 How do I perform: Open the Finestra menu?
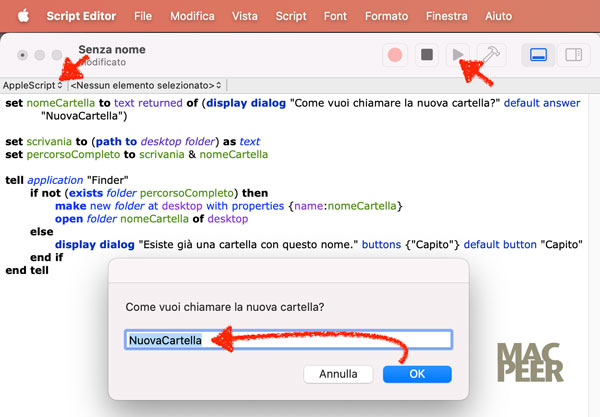point(447,16)
